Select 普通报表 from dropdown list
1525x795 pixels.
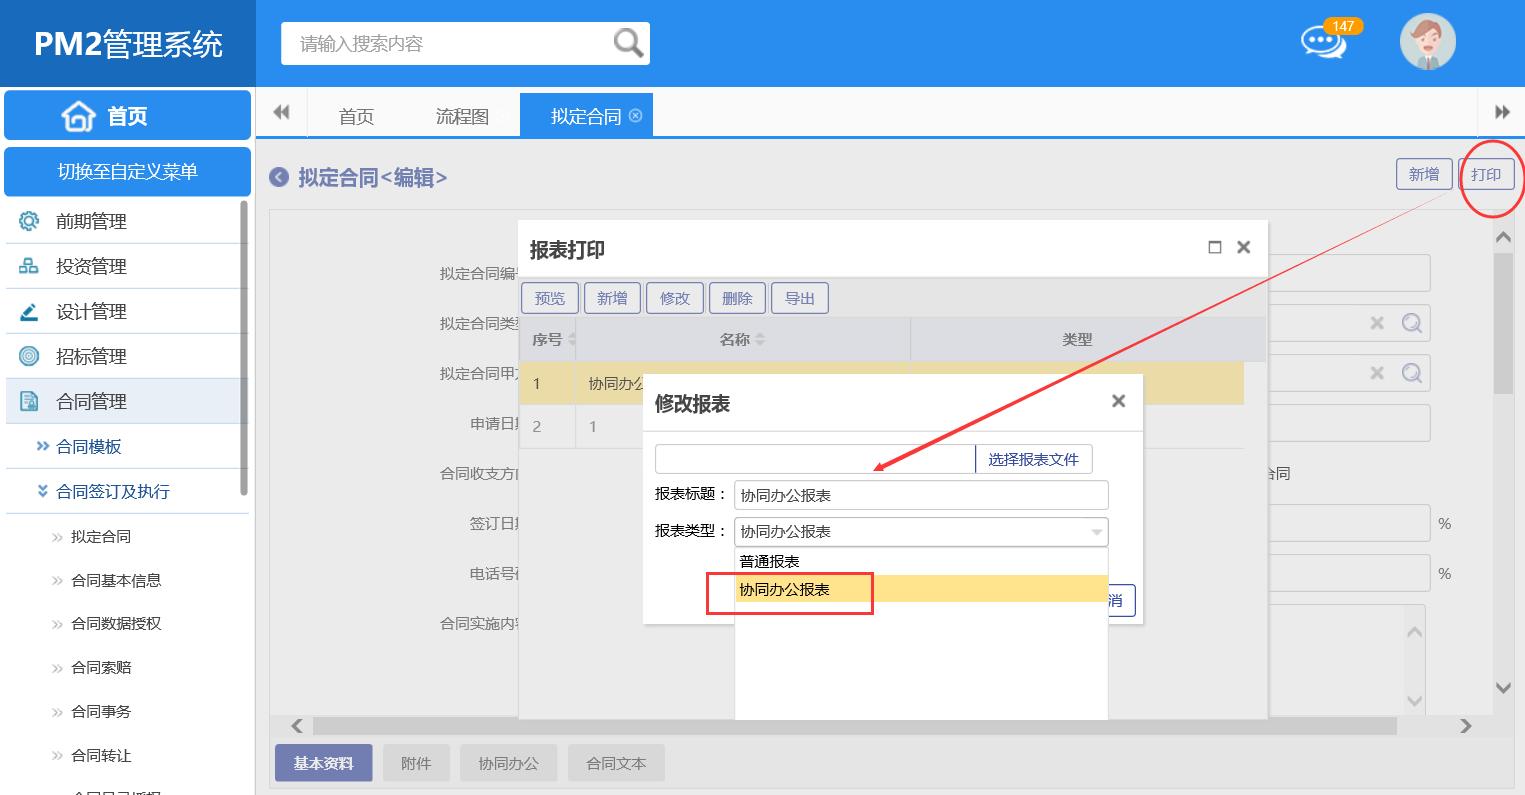(770, 561)
